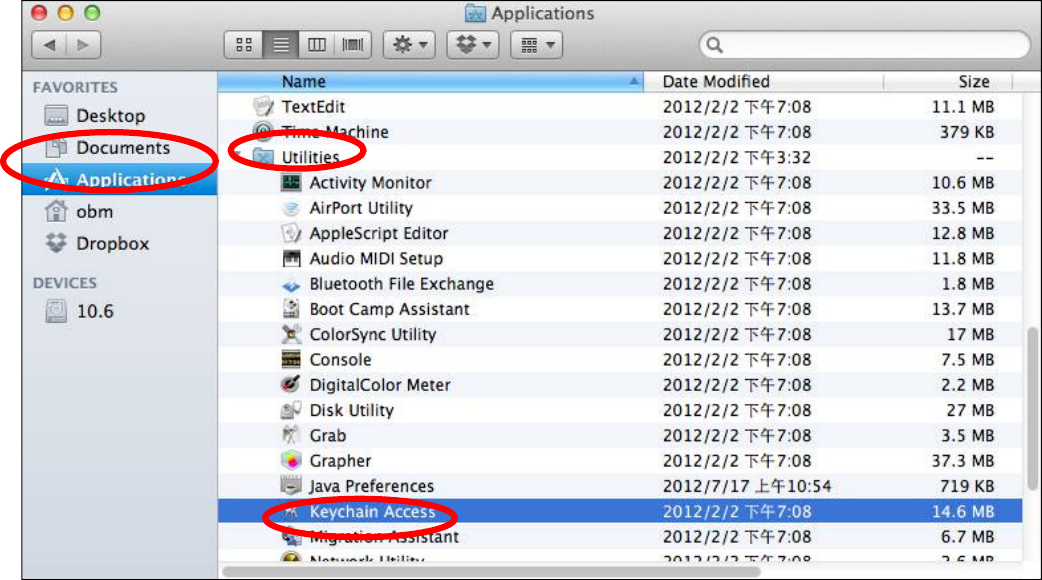Select the ColorSync Utility icon
Screen dimensions: 1042x580
pyautogui.click(x=291, y=334)
